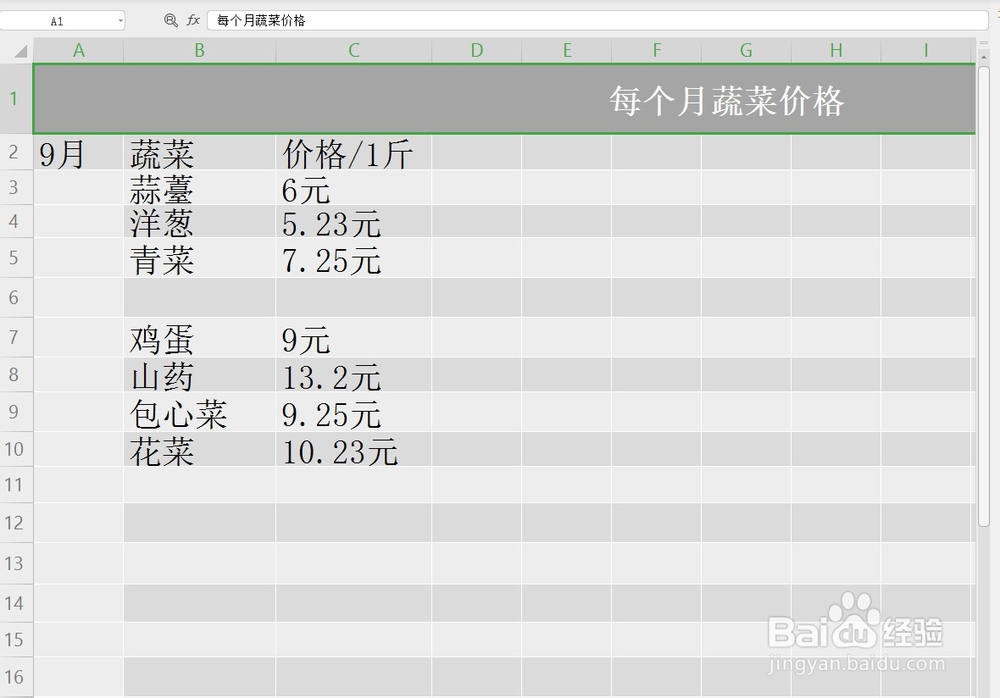Click the Select All corner triangle
Image resolution: width=1000 pixels, height=698 pixels.
[20, 50]
